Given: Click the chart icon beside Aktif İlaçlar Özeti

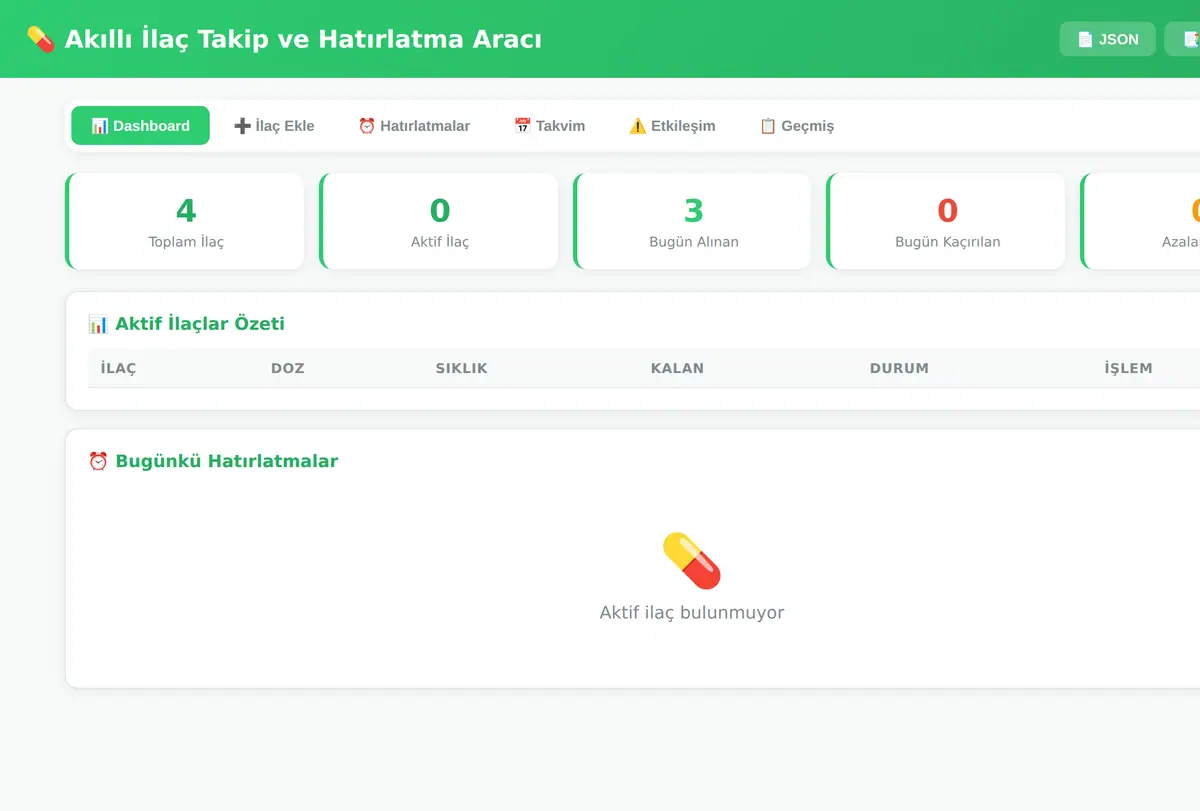Looking at the screenshot, I should [x=98, y=324].
